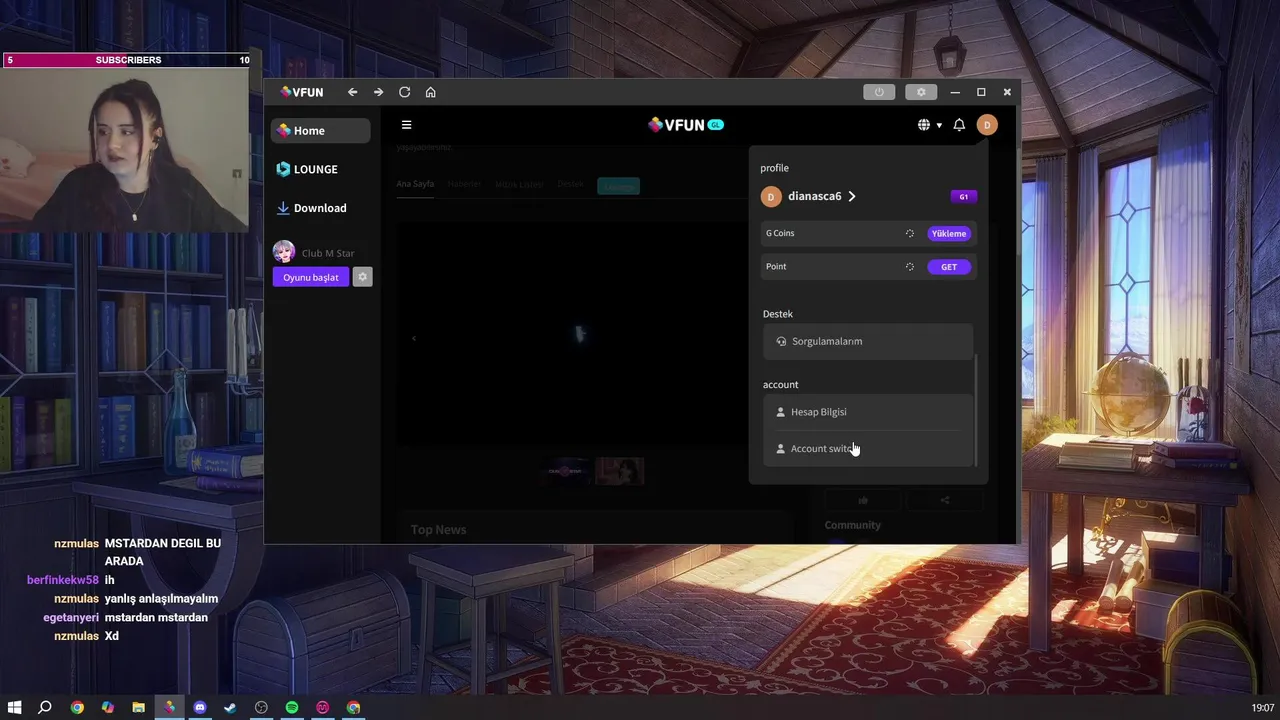Open language globe selector
The width and height of the screenshot is (1280, 720).
929,125
